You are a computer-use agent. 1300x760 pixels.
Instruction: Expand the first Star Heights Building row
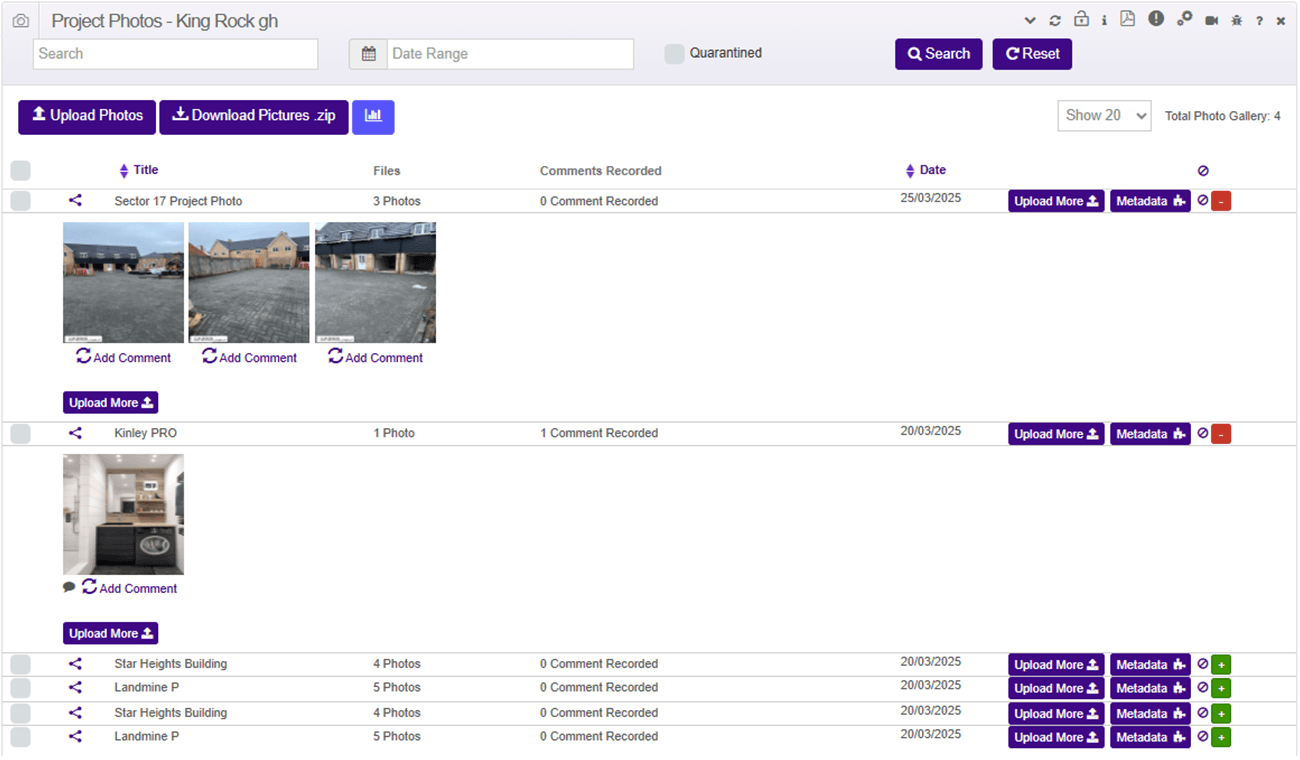1221,665
